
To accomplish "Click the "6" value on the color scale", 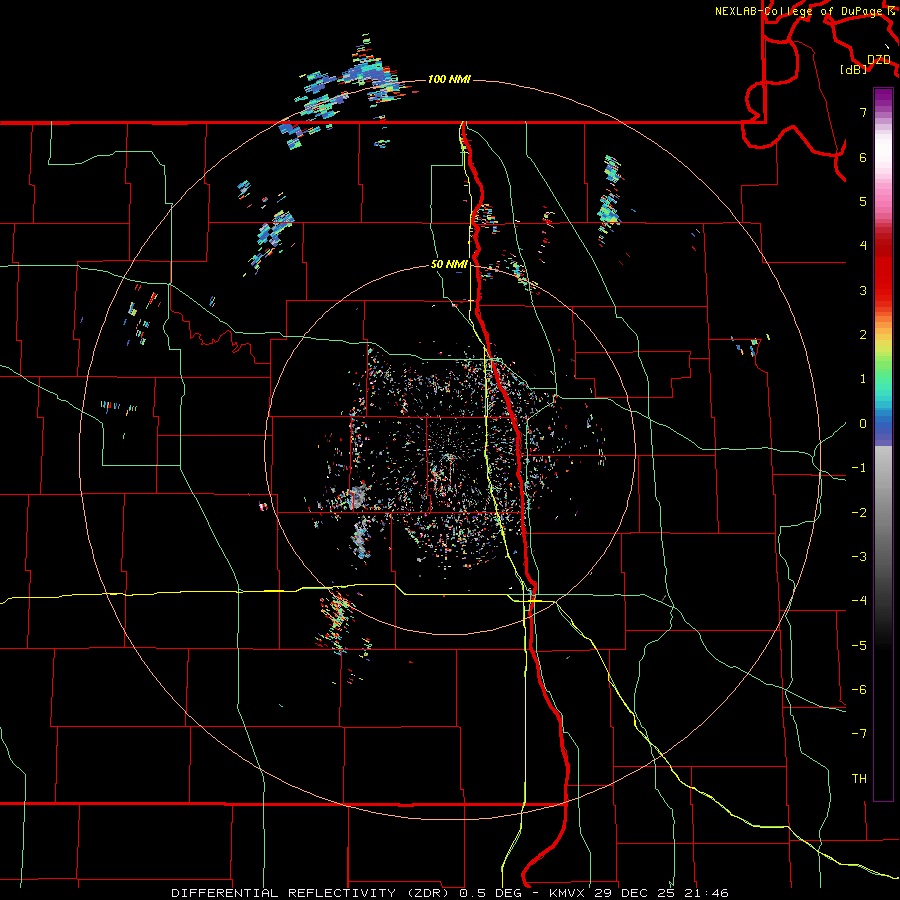I will [863, 157].
